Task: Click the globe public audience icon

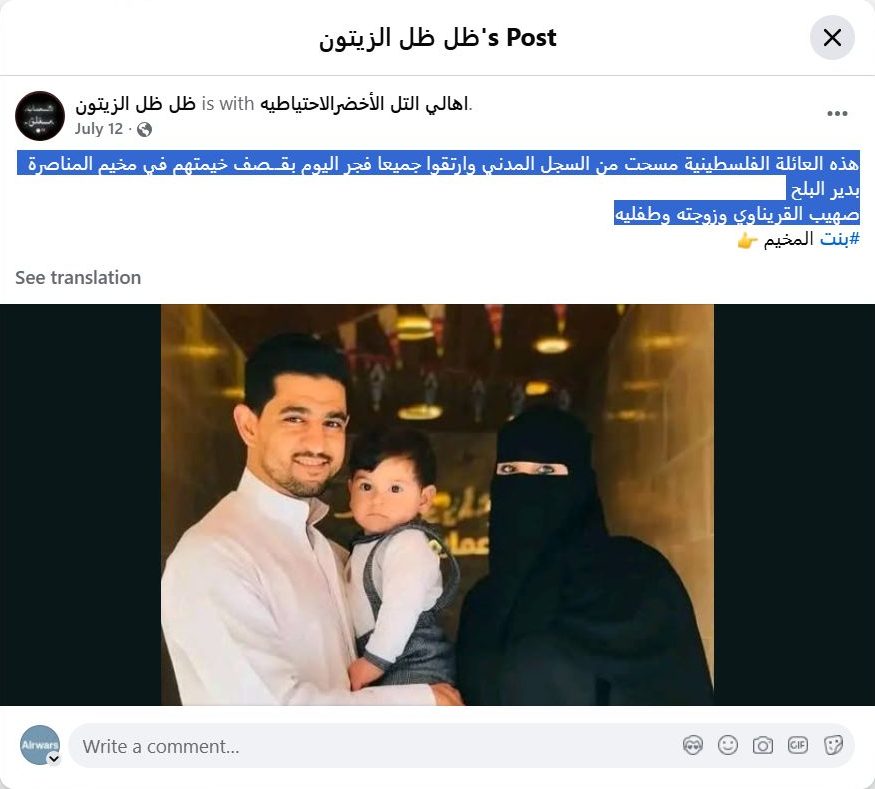Action: coord(145,129)
